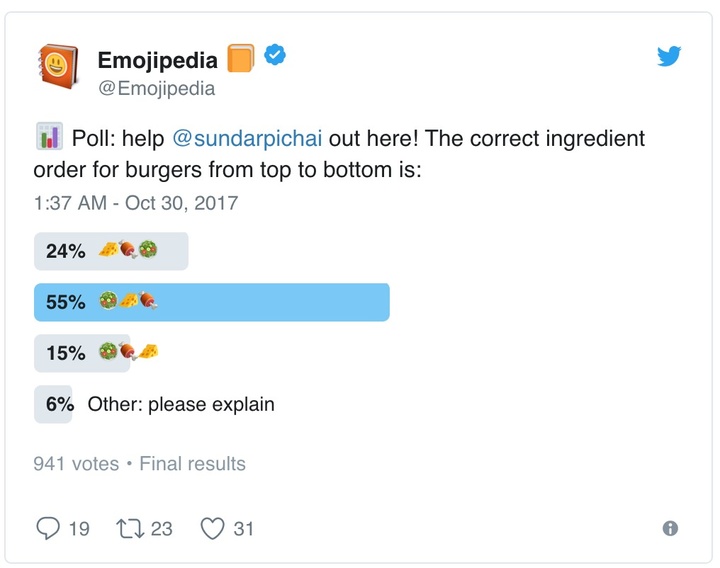The image size is (720, 568).
Task: Retweet using the retweet arrows icon
Action: (130, 529)
